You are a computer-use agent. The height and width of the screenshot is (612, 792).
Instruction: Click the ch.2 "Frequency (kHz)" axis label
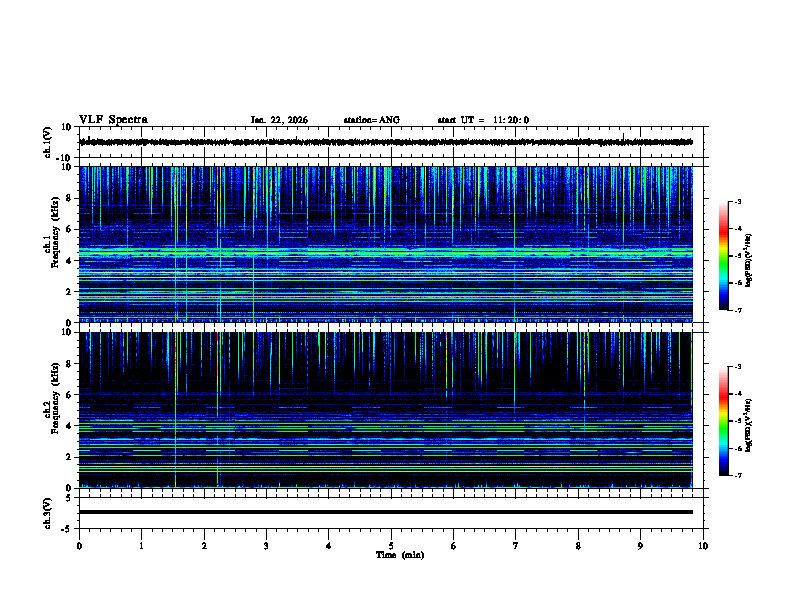[x=55, y=398]
